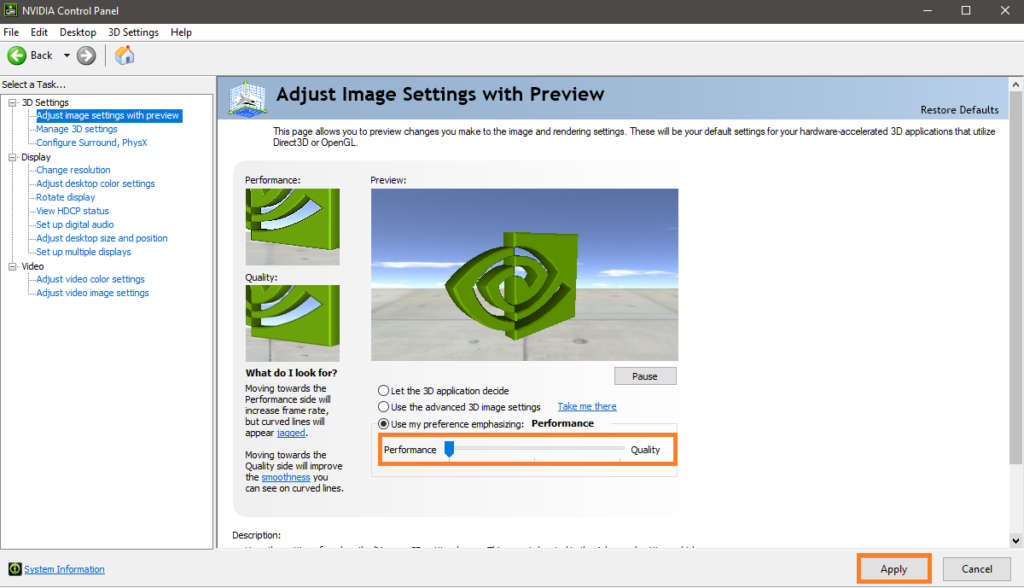This screenshot has width=1024, height=588.
Task: Select Let the 3D application decide
Action: [383, 391]
